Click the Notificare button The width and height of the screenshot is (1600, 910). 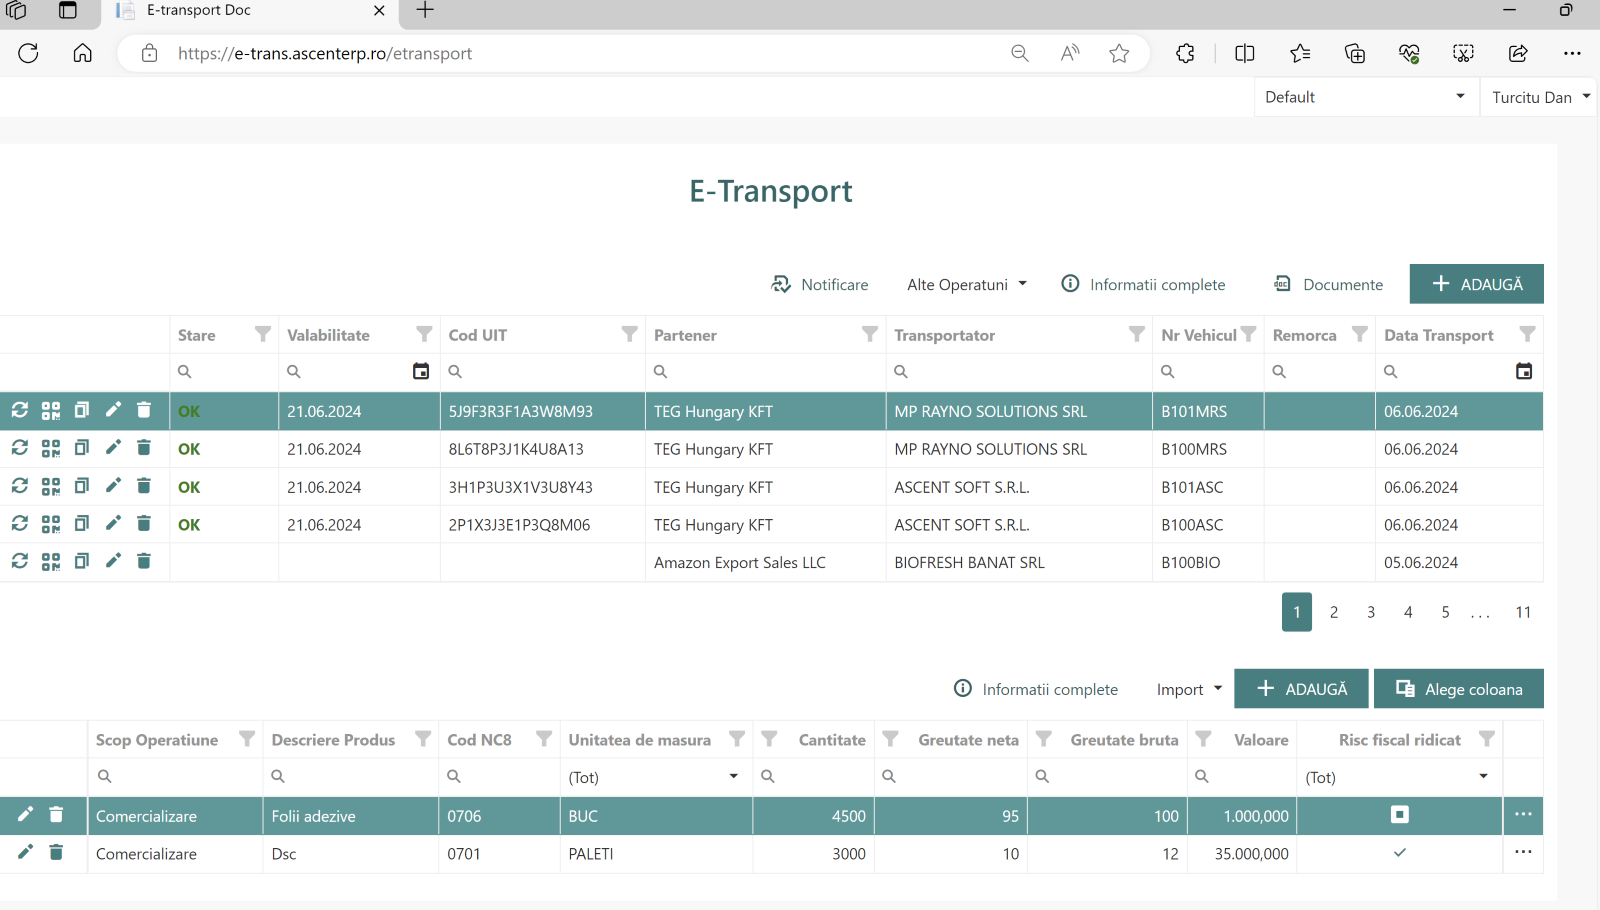pos(820,285)
